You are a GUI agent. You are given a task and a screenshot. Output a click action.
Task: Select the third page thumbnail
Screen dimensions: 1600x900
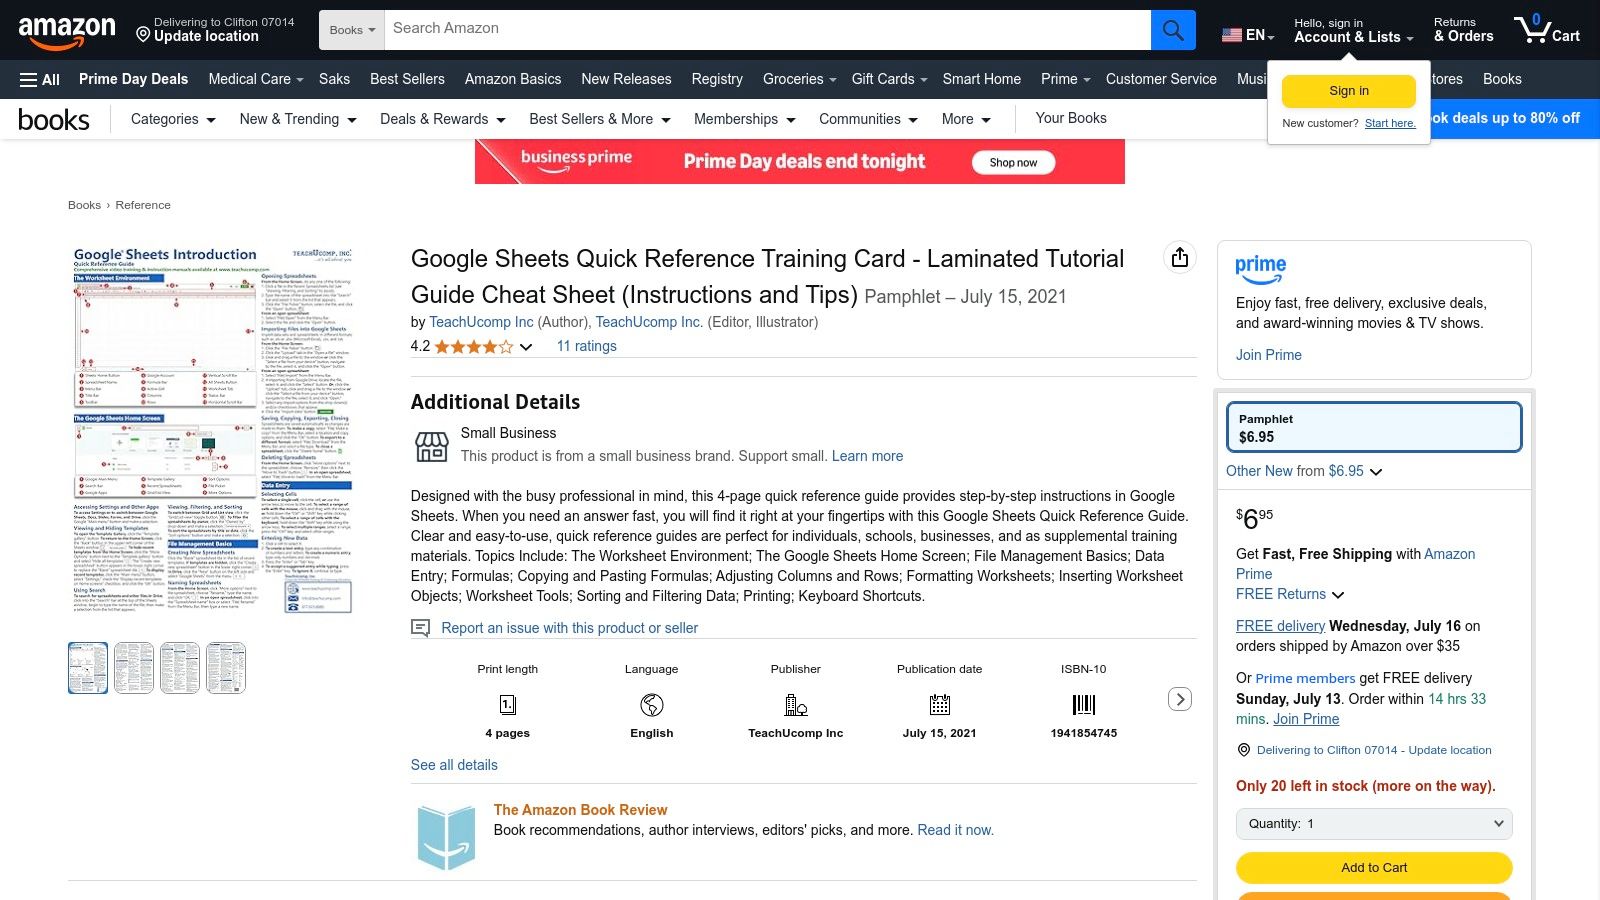(180, 668)
